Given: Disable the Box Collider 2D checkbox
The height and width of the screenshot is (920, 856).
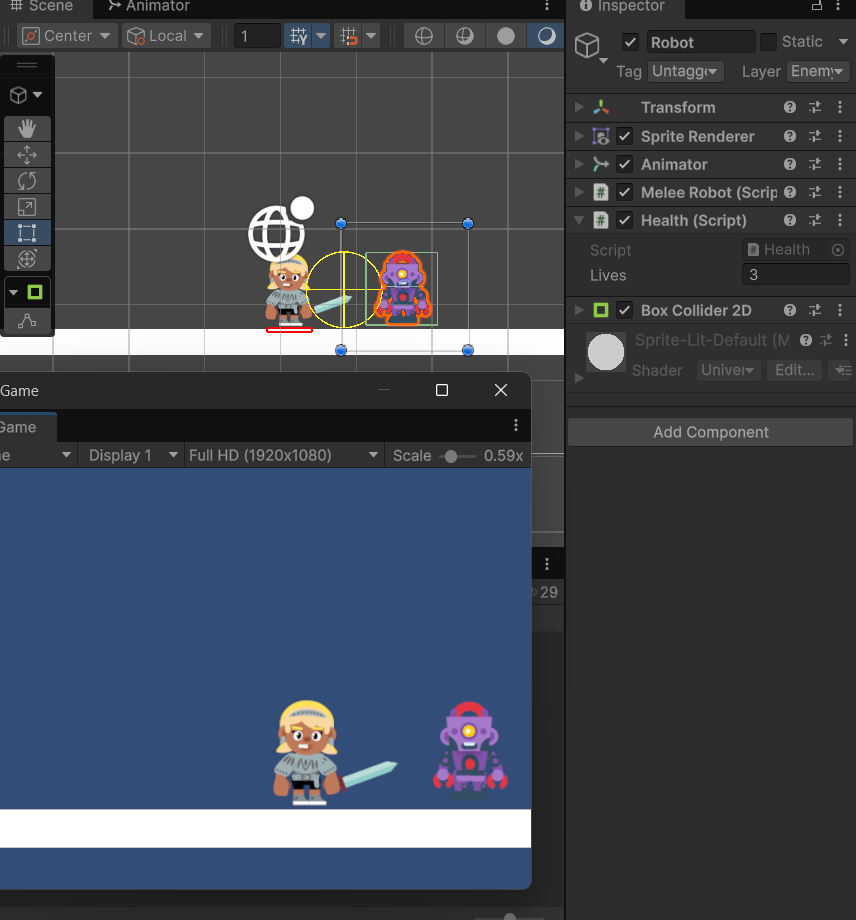Looking at the screenshot, I should [x=625, y=310].
